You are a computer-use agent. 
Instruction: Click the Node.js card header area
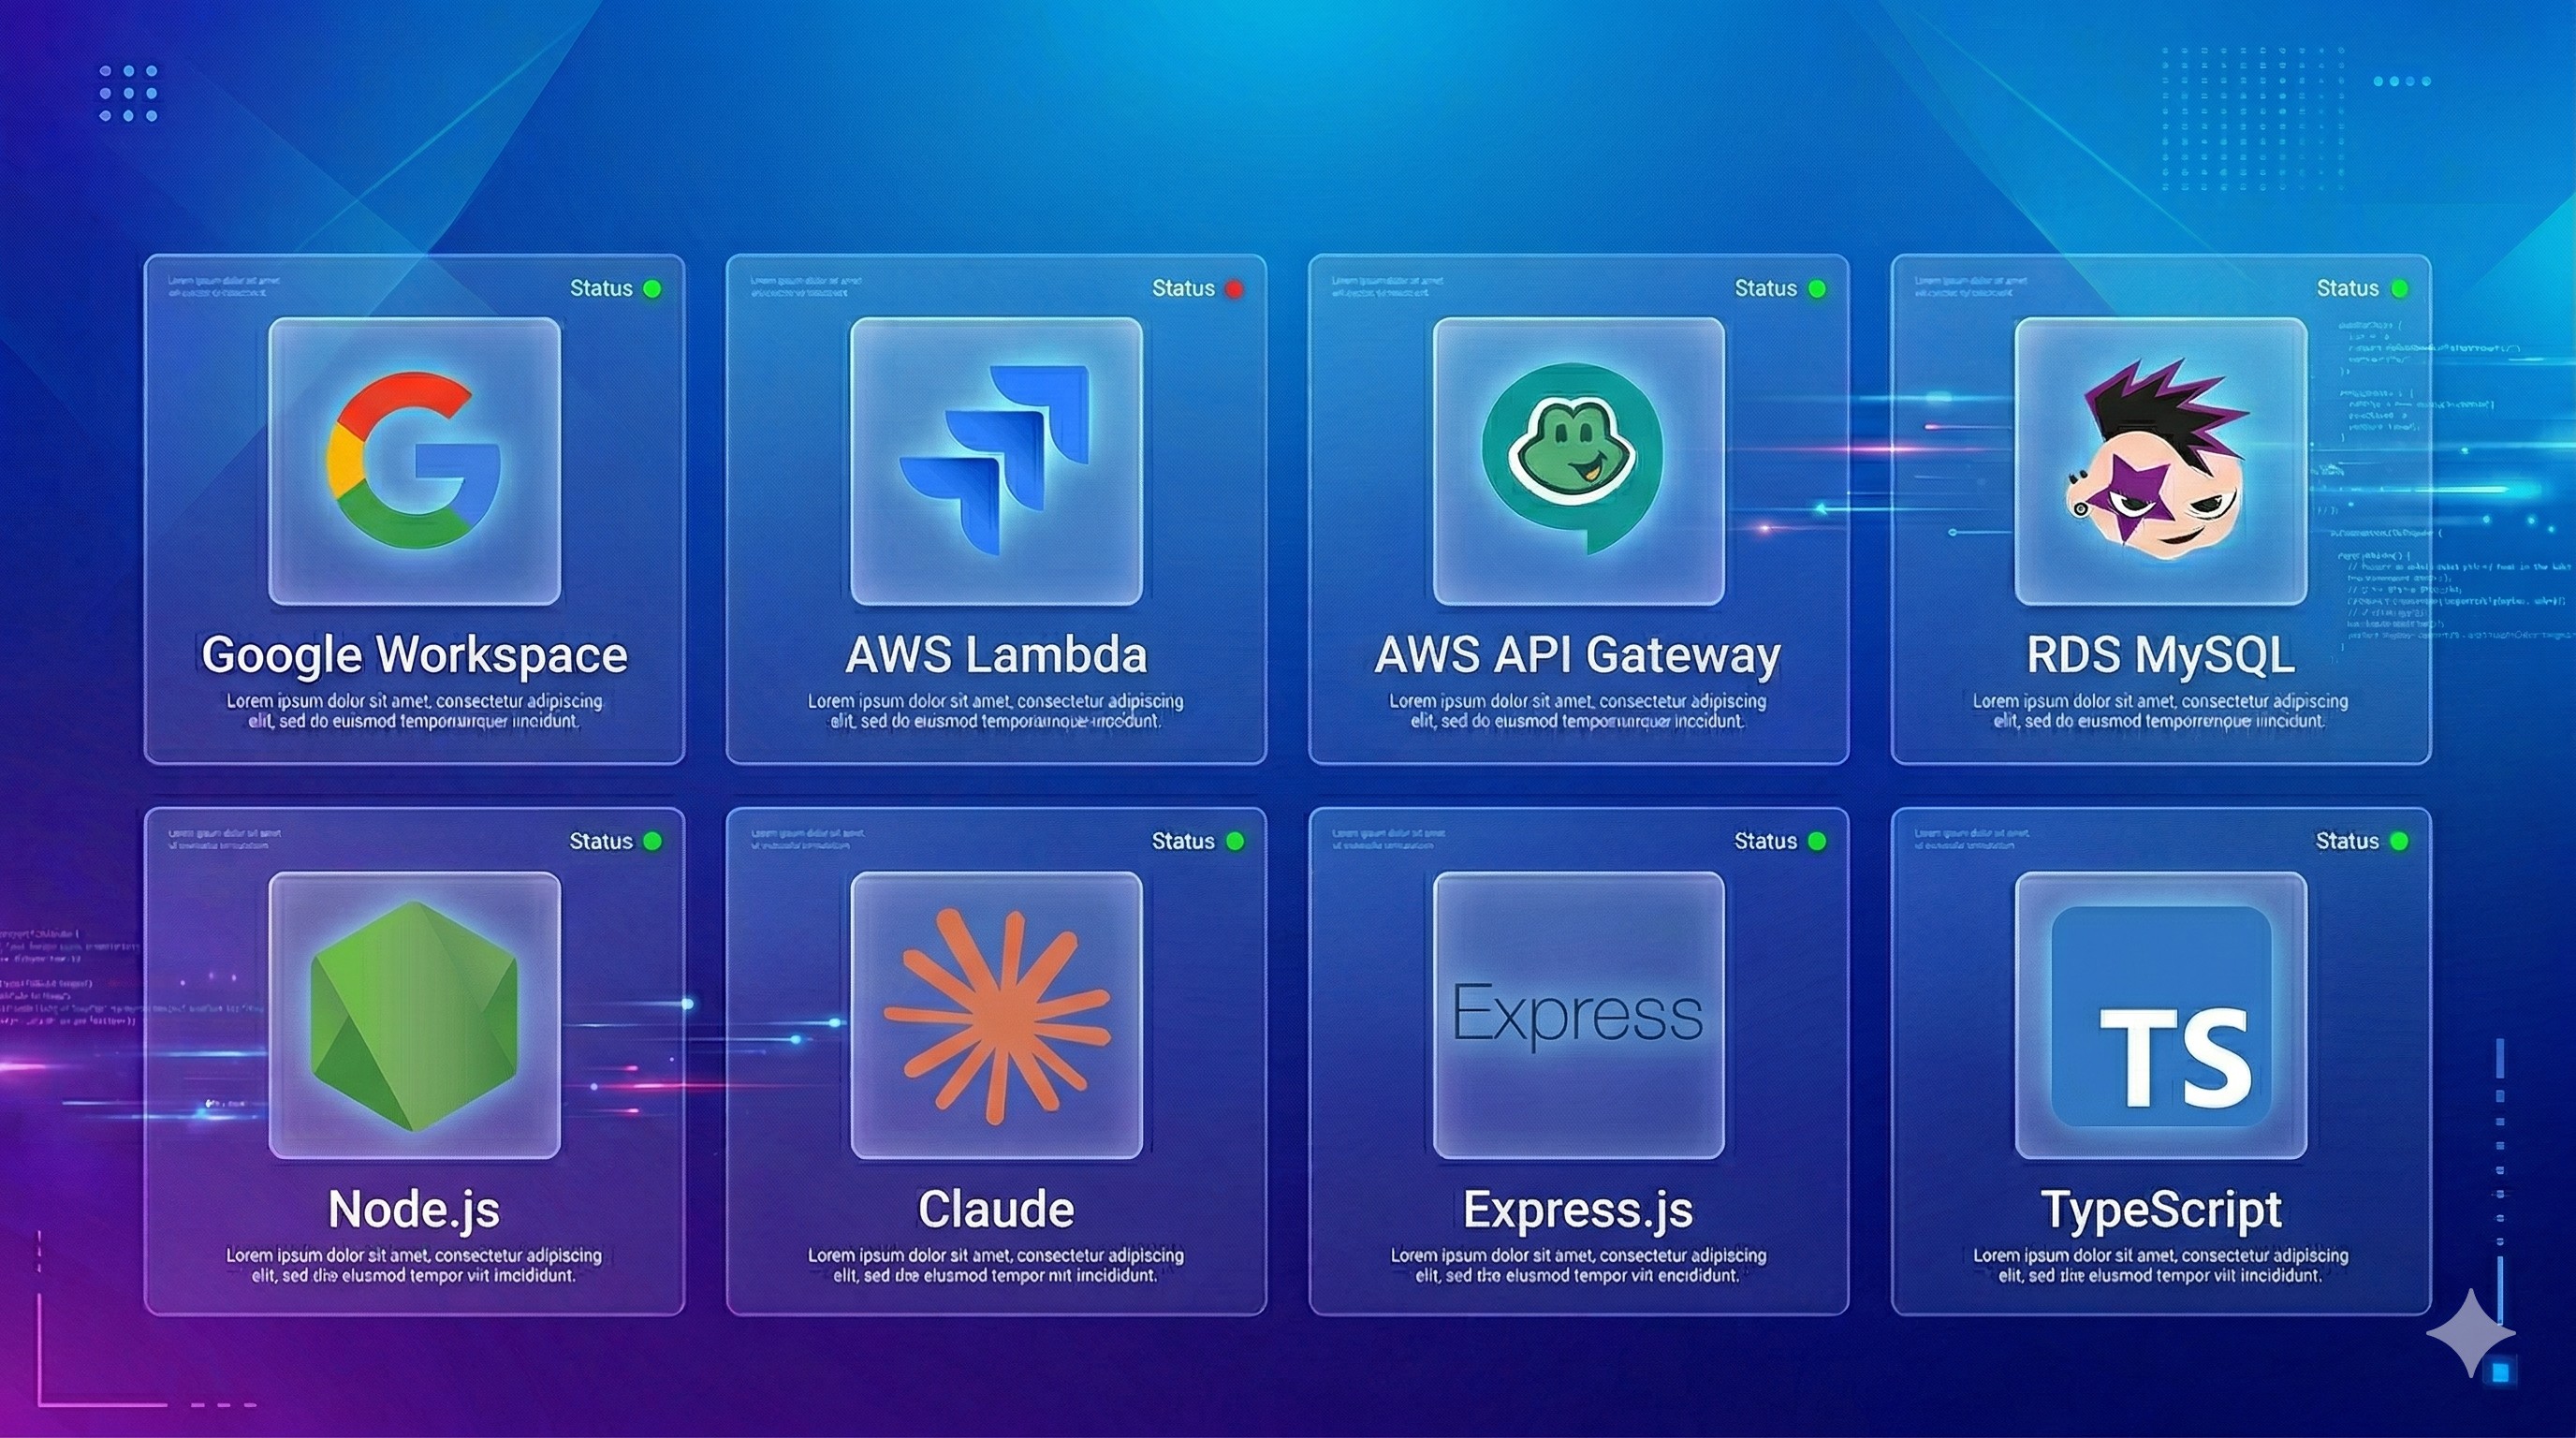412,840
